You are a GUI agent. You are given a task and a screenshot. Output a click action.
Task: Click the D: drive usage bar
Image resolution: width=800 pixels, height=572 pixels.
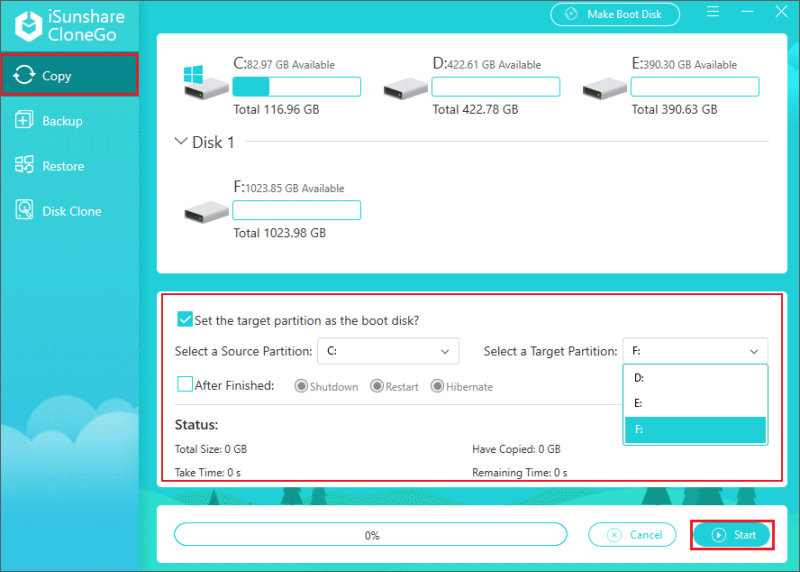tap(495, 87)
